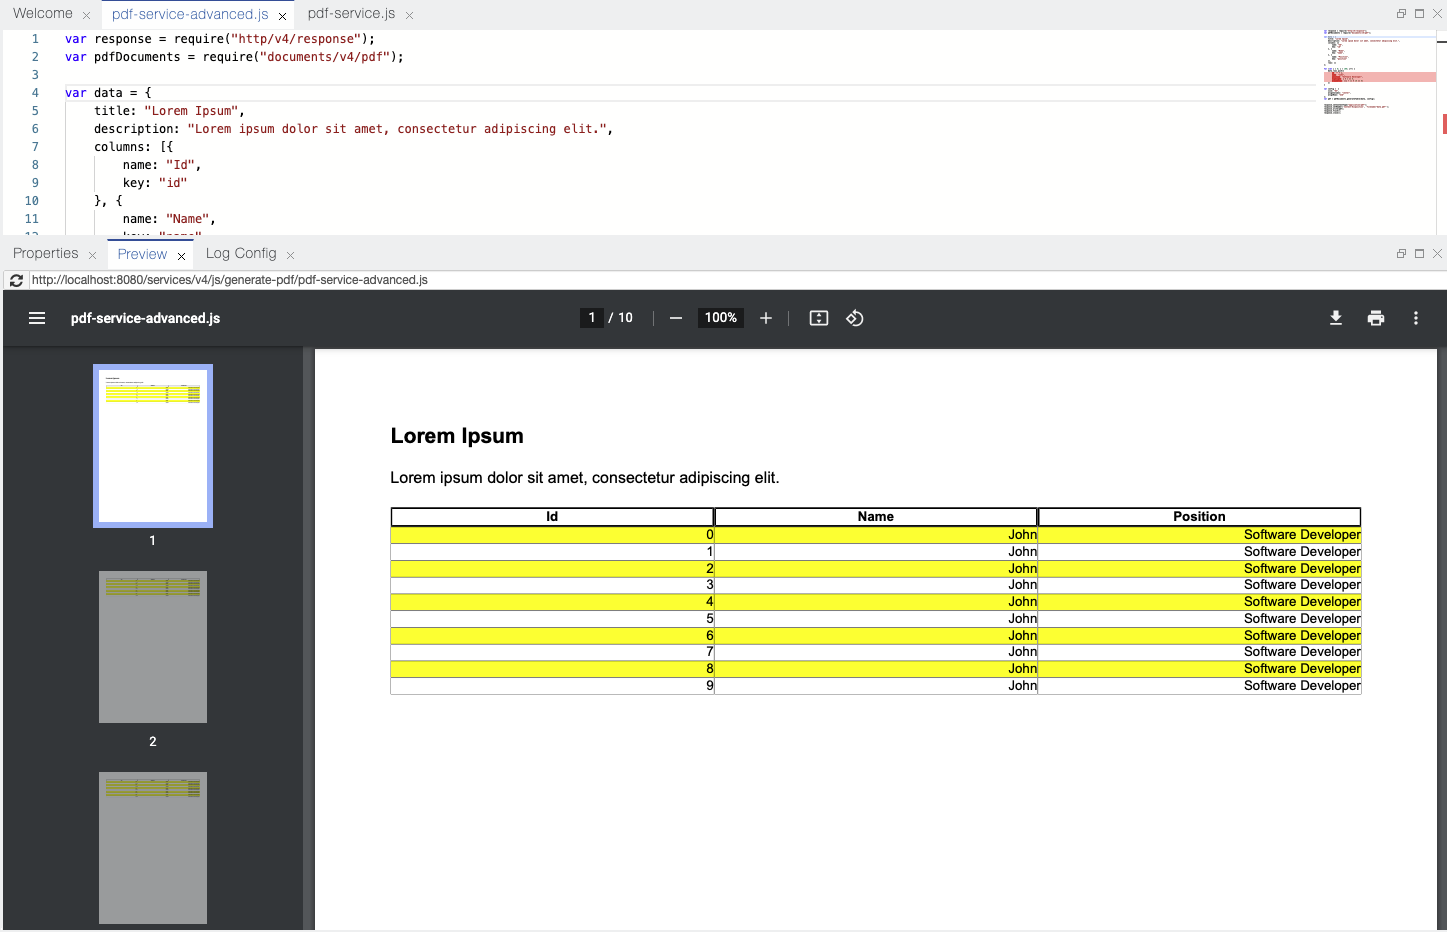
Task: Restore the bottom panel with restore icon
Action: point(1401,254)
